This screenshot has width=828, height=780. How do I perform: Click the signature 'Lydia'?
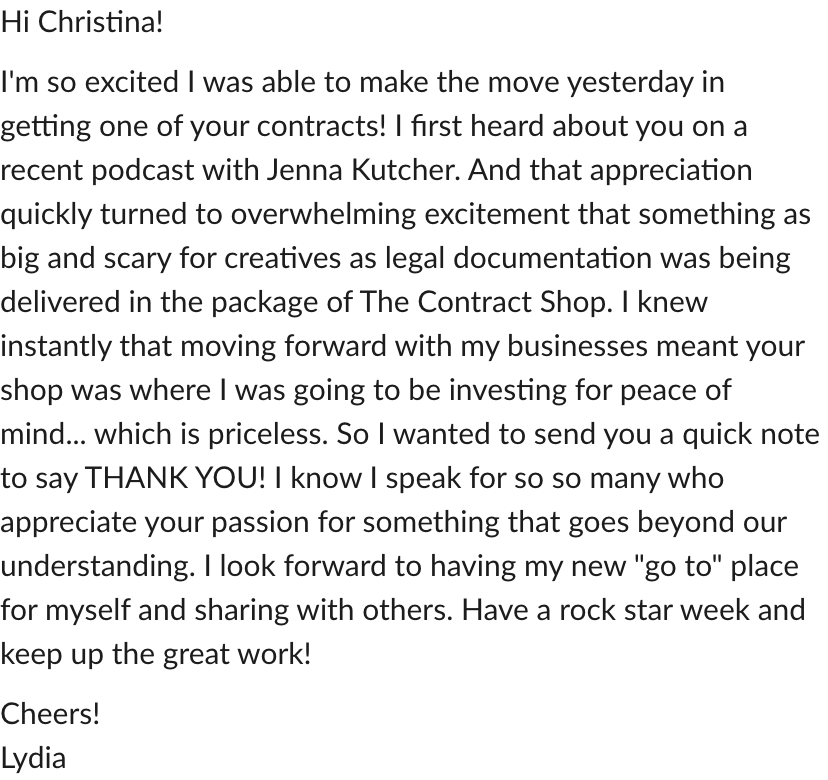tap(33, 759)
